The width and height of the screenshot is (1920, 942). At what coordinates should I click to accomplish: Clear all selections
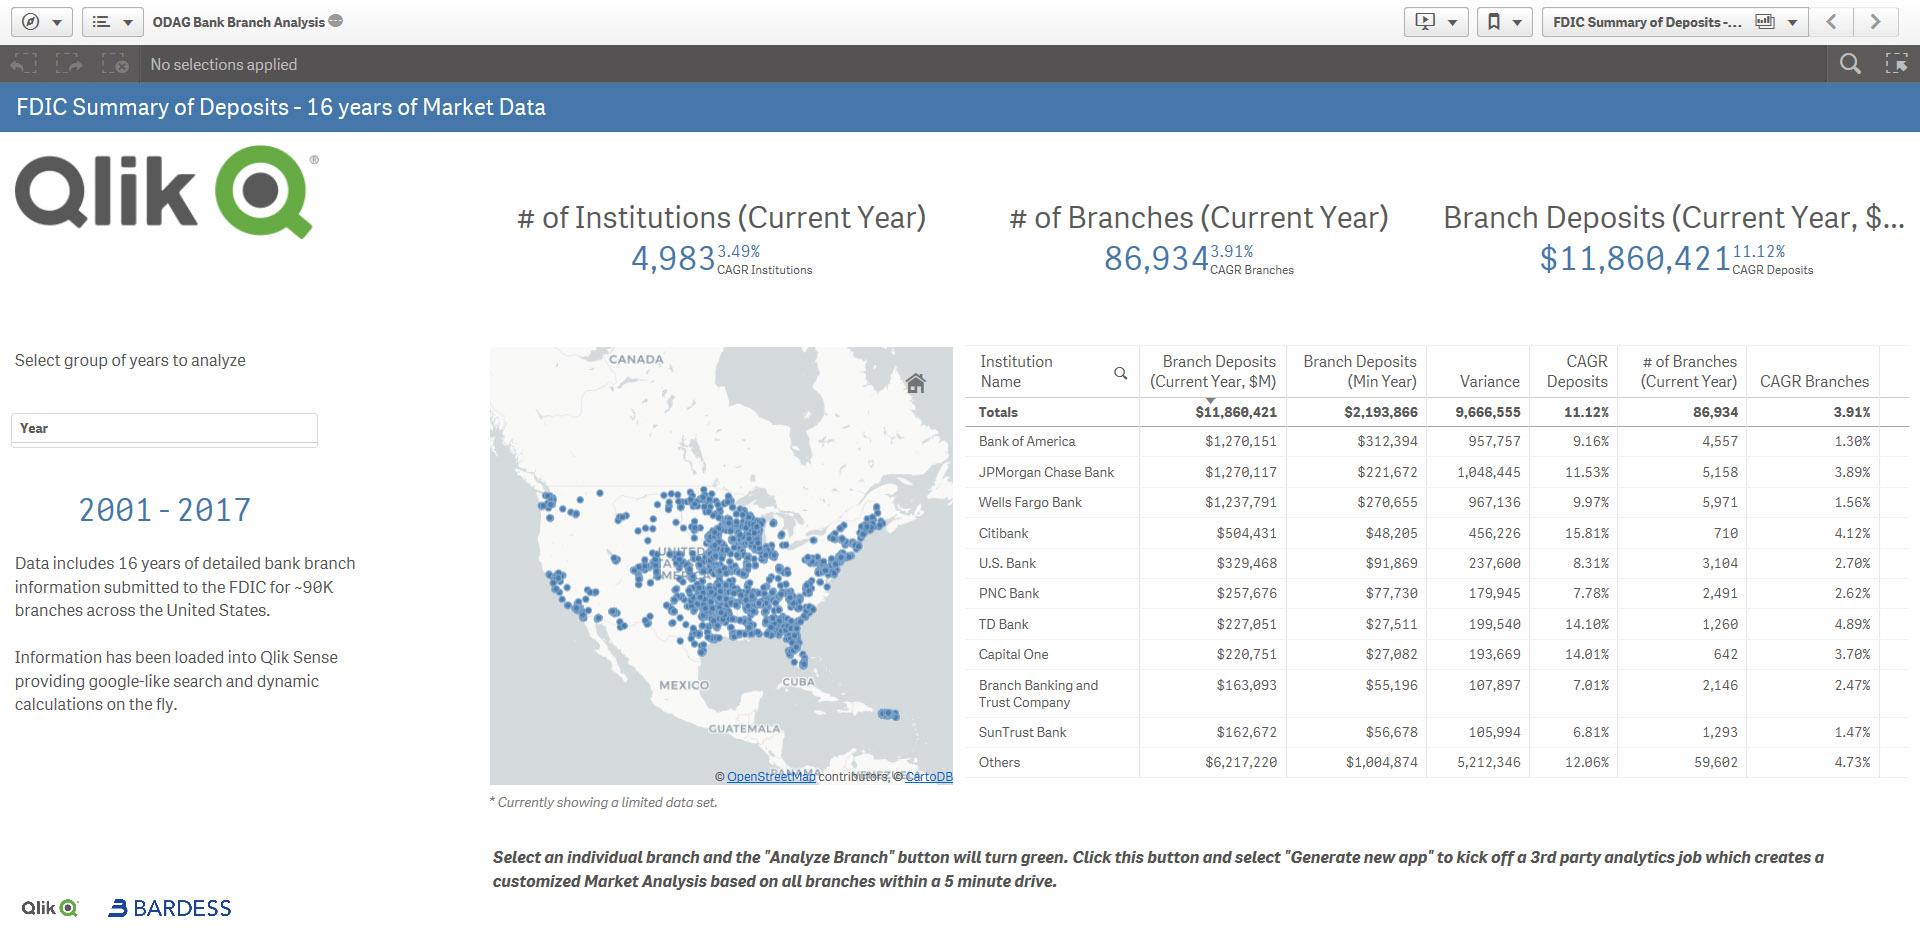click(x=115, y=64)
